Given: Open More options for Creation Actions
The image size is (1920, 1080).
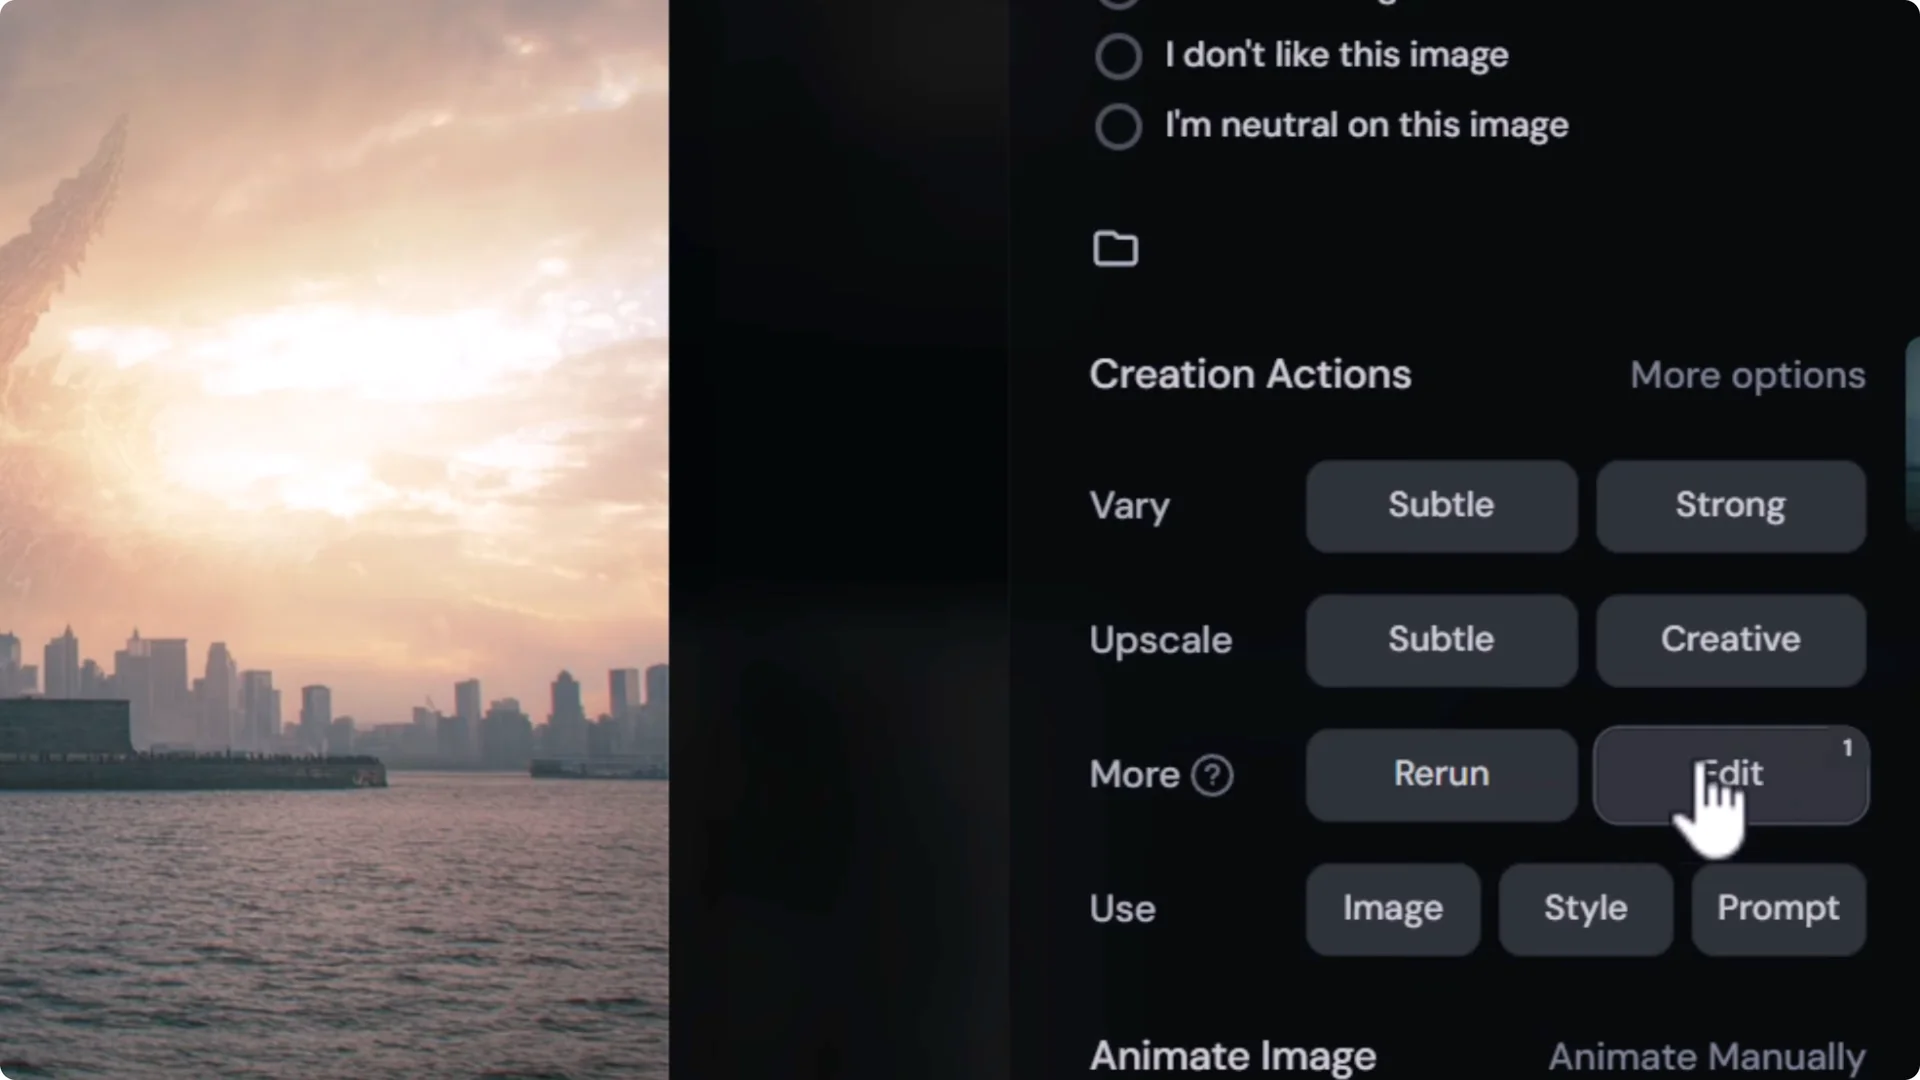Looking at the screenshot, I should tap(1747, 375).
